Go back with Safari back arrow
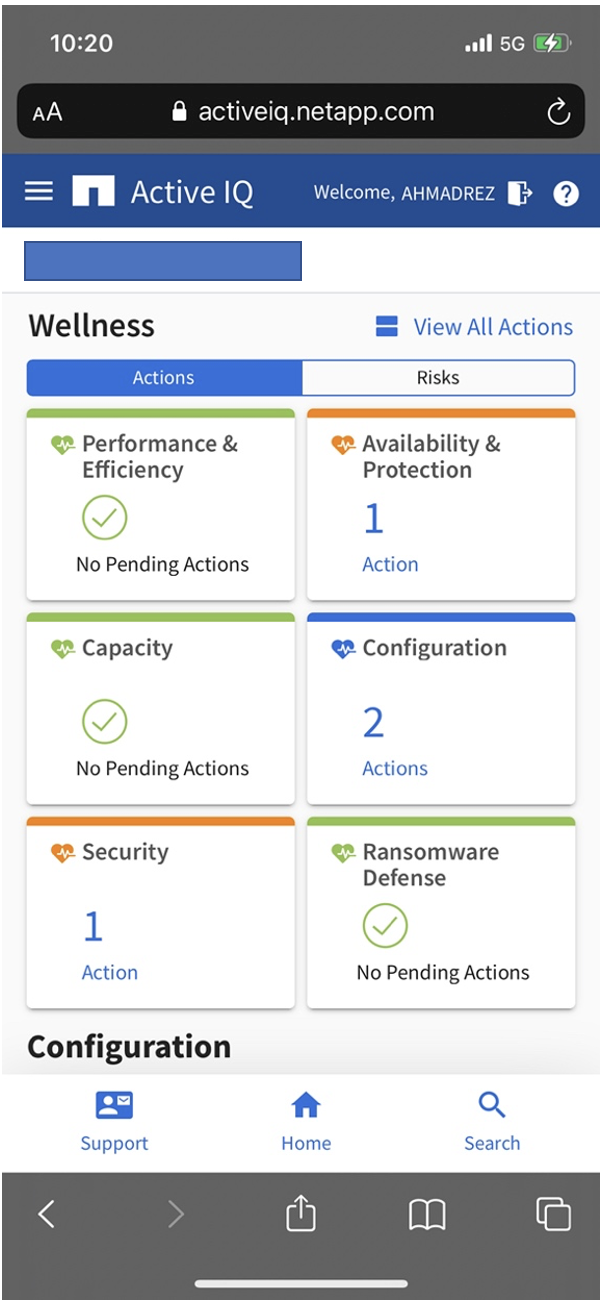Screen dimensions: 604x1300 click(x=46, y=1214)
